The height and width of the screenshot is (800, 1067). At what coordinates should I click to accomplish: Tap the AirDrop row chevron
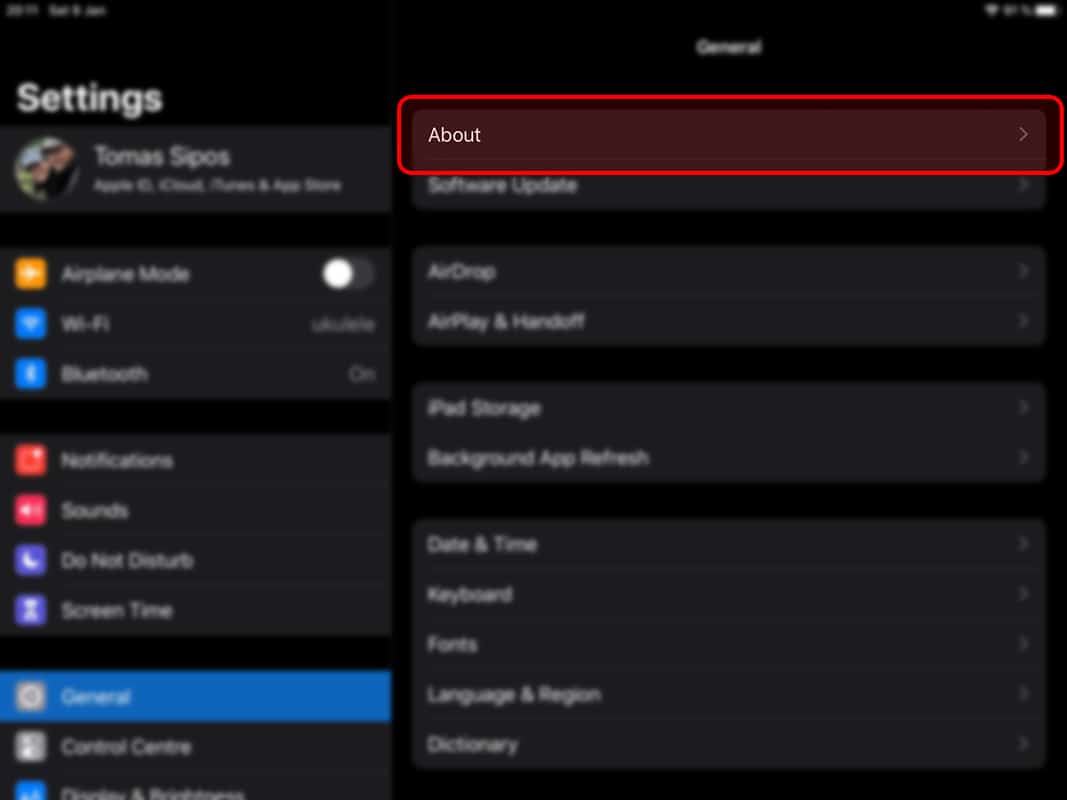pos(1023,271)
